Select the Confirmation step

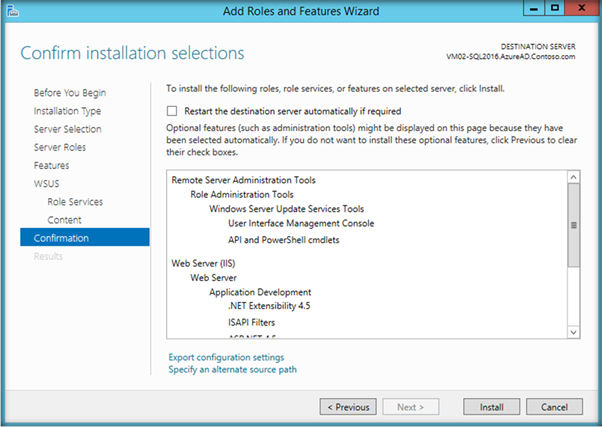click(61, 238)
